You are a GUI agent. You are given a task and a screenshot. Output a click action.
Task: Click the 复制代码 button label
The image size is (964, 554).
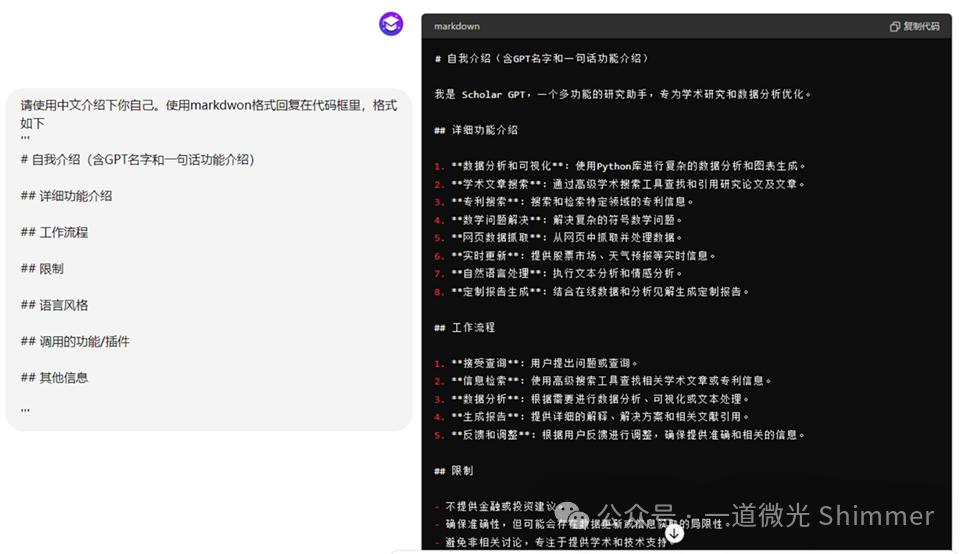921,26
